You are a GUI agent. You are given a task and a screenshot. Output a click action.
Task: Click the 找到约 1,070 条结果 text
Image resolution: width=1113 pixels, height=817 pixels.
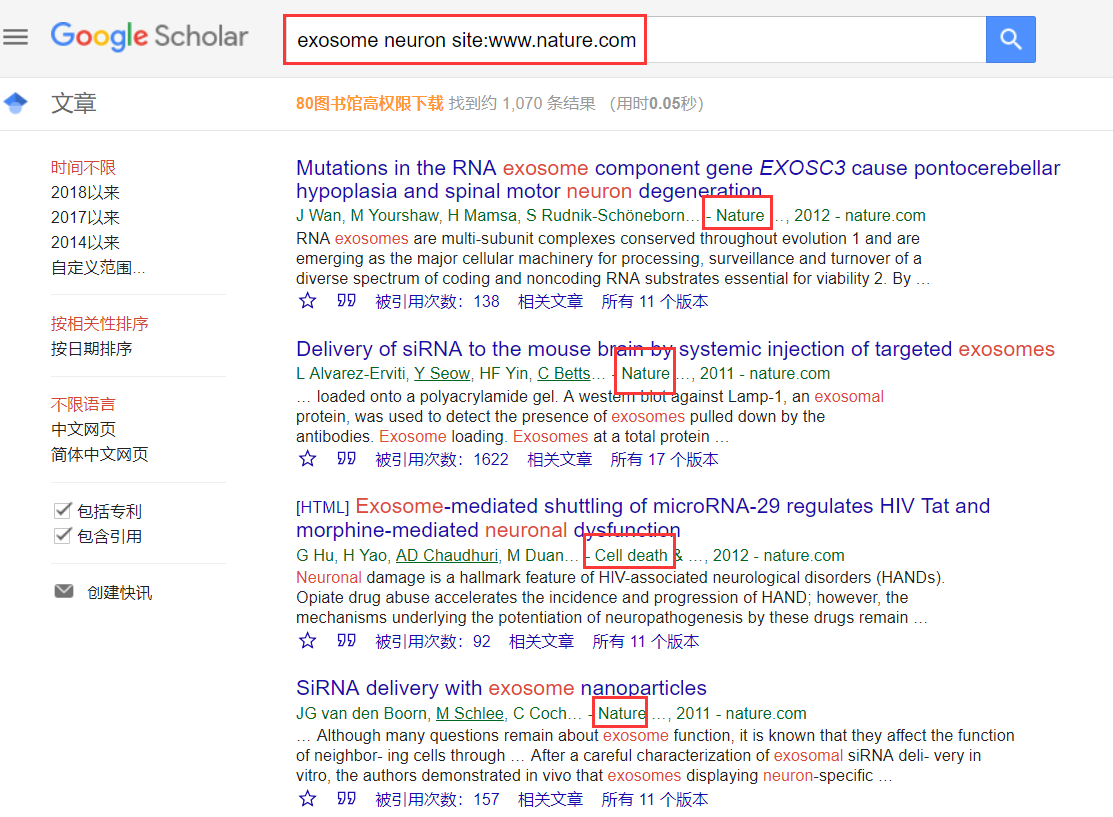[522, 104]
